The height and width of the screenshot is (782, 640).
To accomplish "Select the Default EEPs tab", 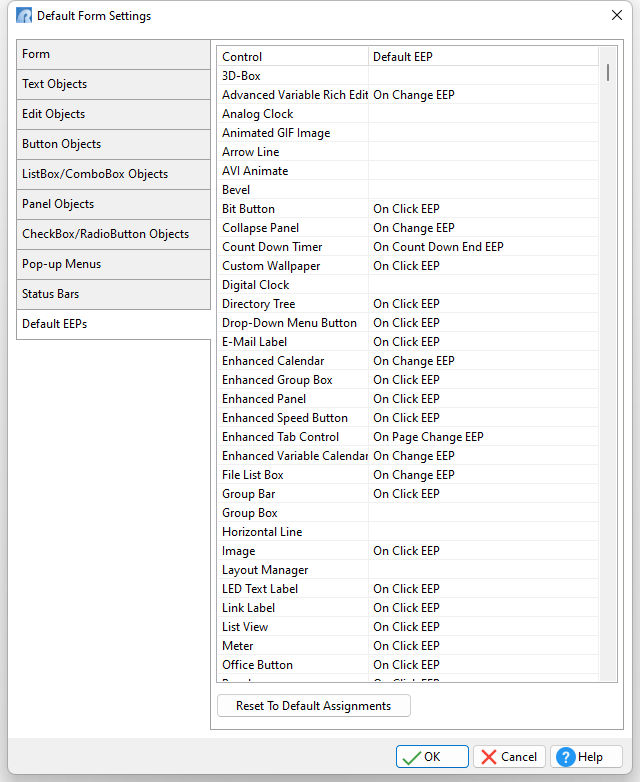I will pyautogui.click(x=113, y=324).
